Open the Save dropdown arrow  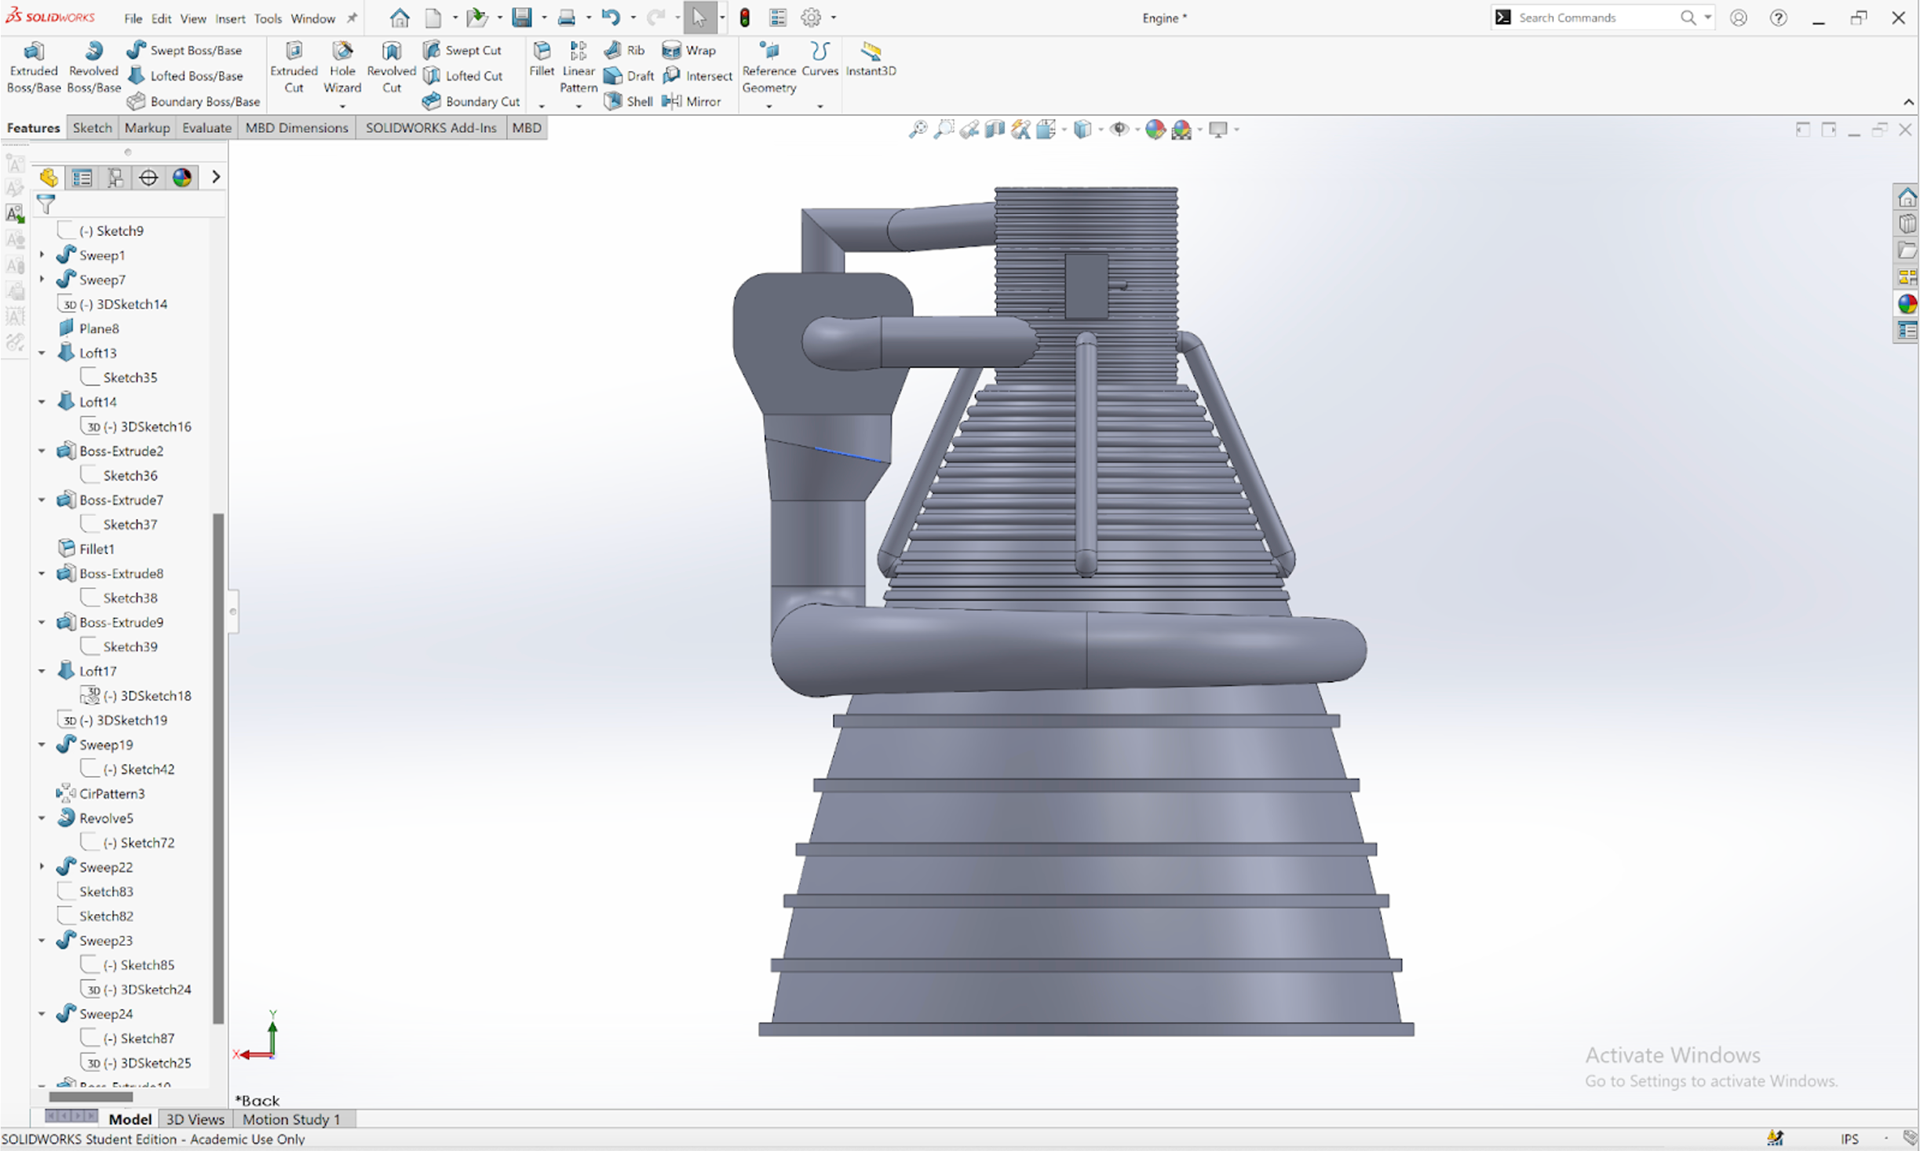(544, 18)
